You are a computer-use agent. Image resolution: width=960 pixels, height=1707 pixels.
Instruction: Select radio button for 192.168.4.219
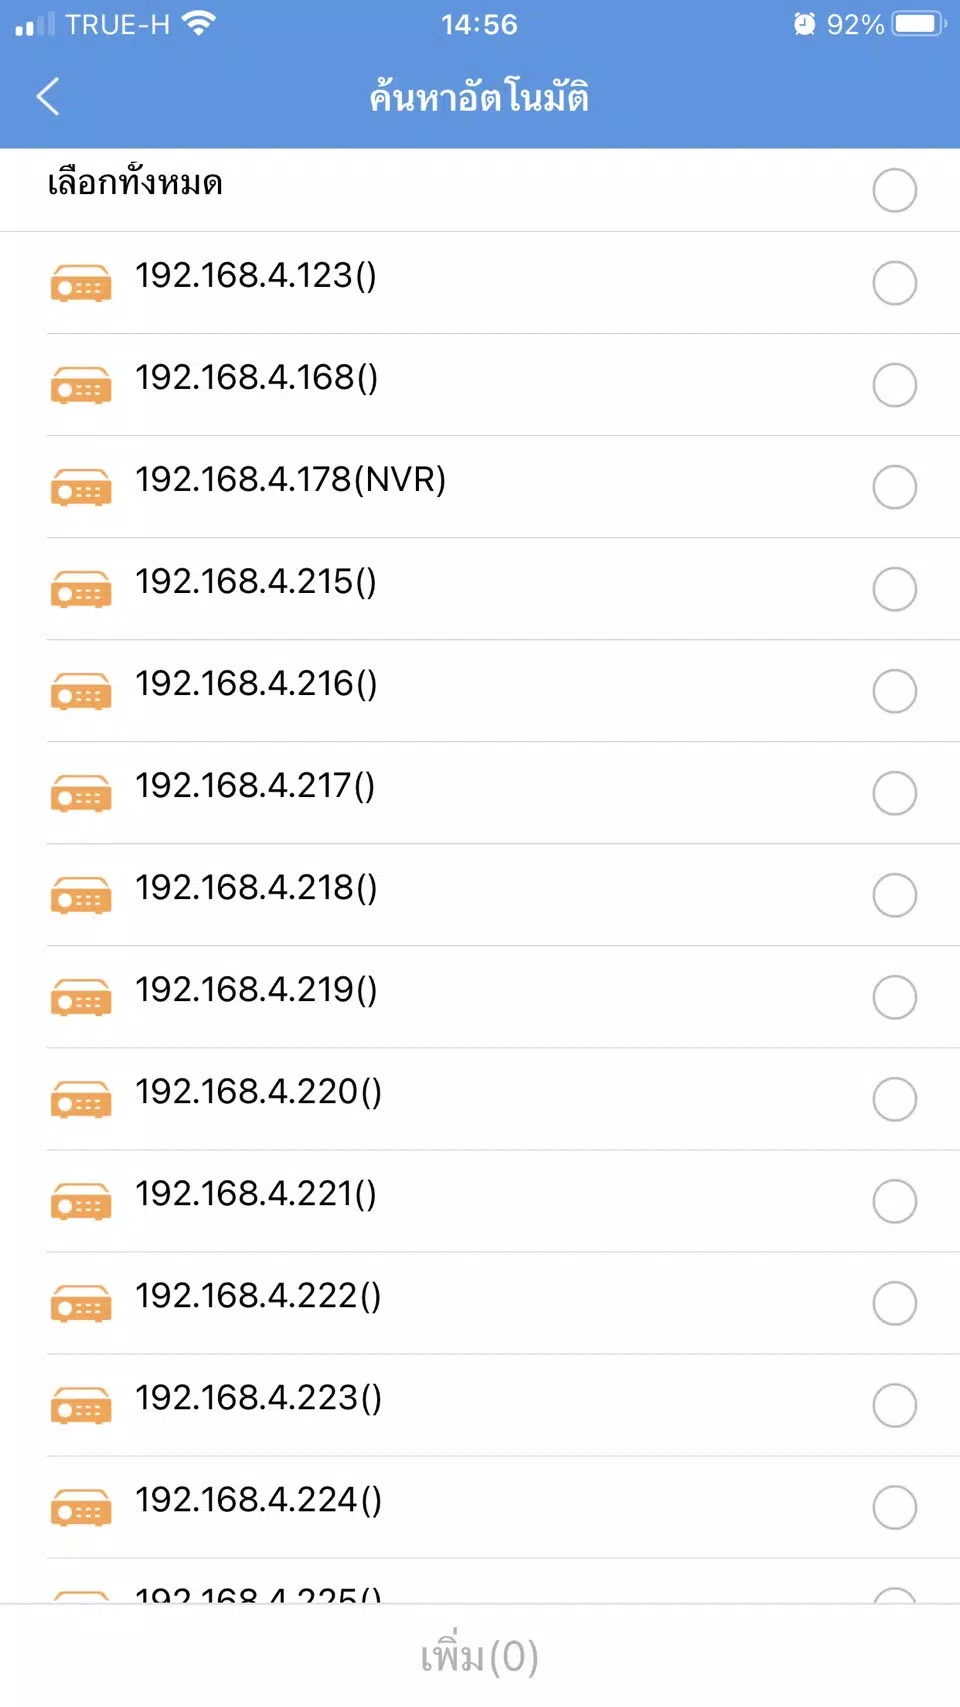pyautogui.click(x=894, y=997)
